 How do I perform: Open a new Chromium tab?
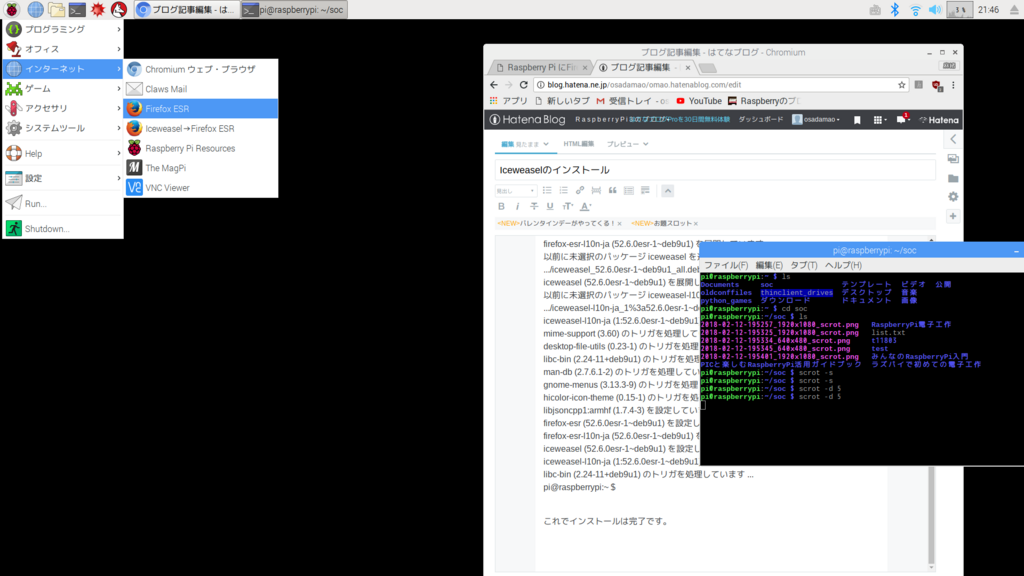click(x=707, y=68)
